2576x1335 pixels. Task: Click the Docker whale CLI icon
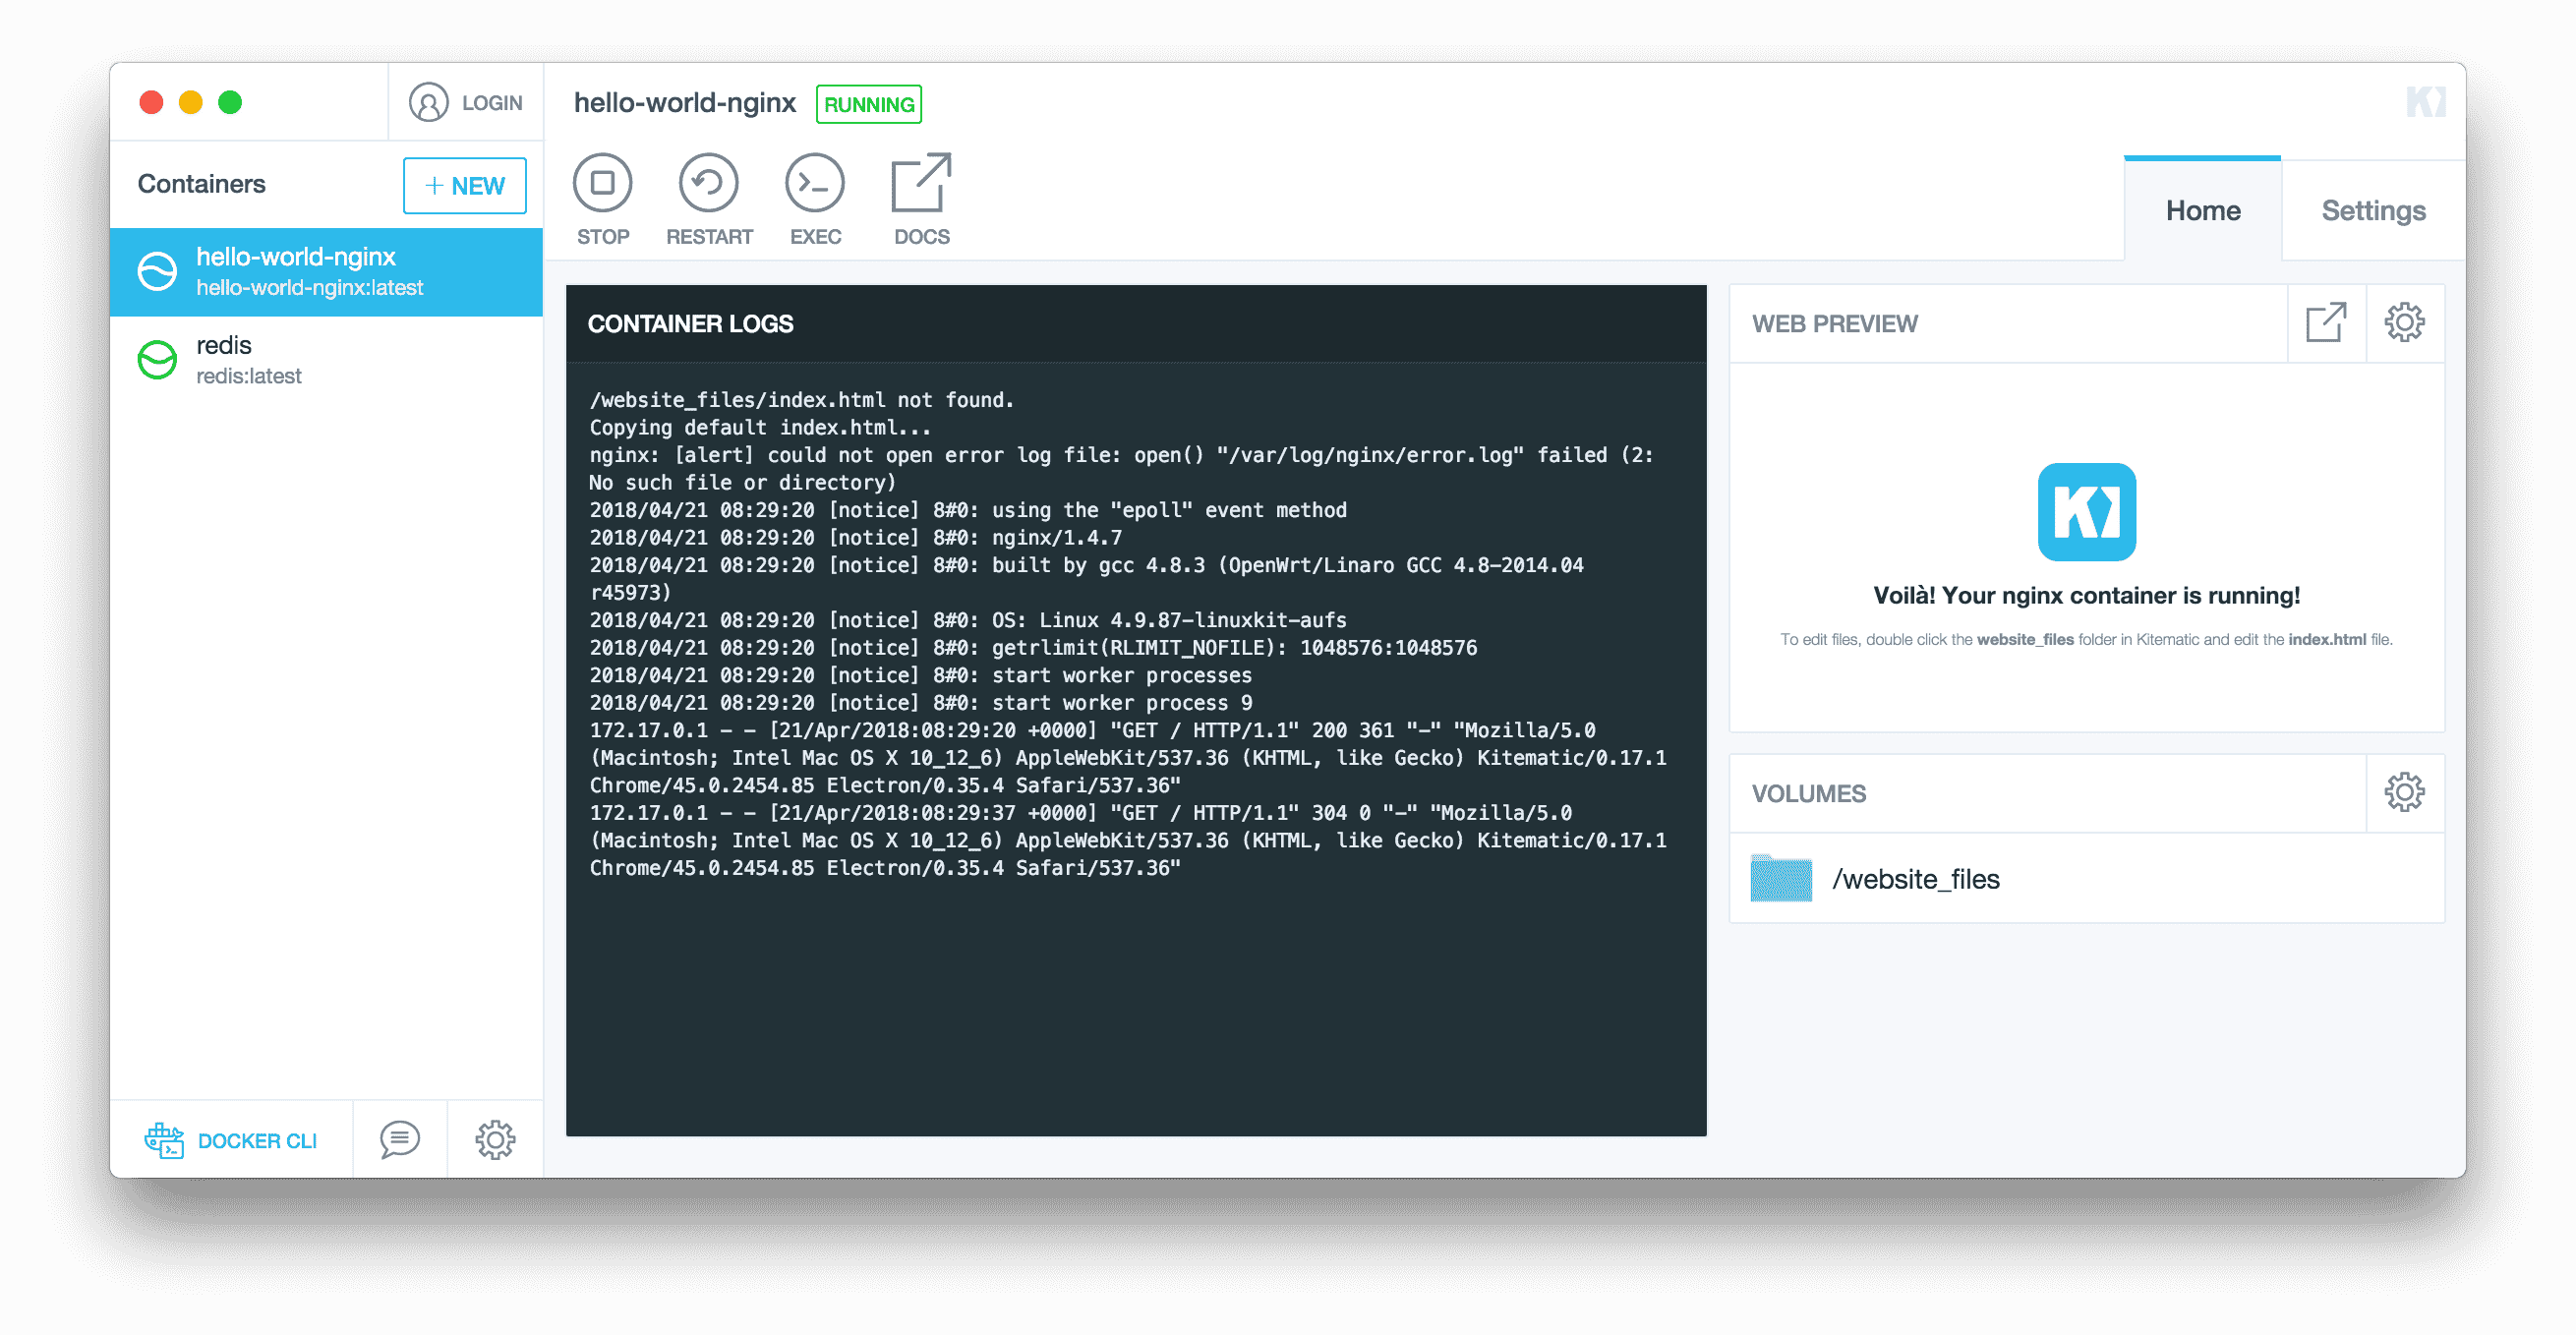point(164,1140)
